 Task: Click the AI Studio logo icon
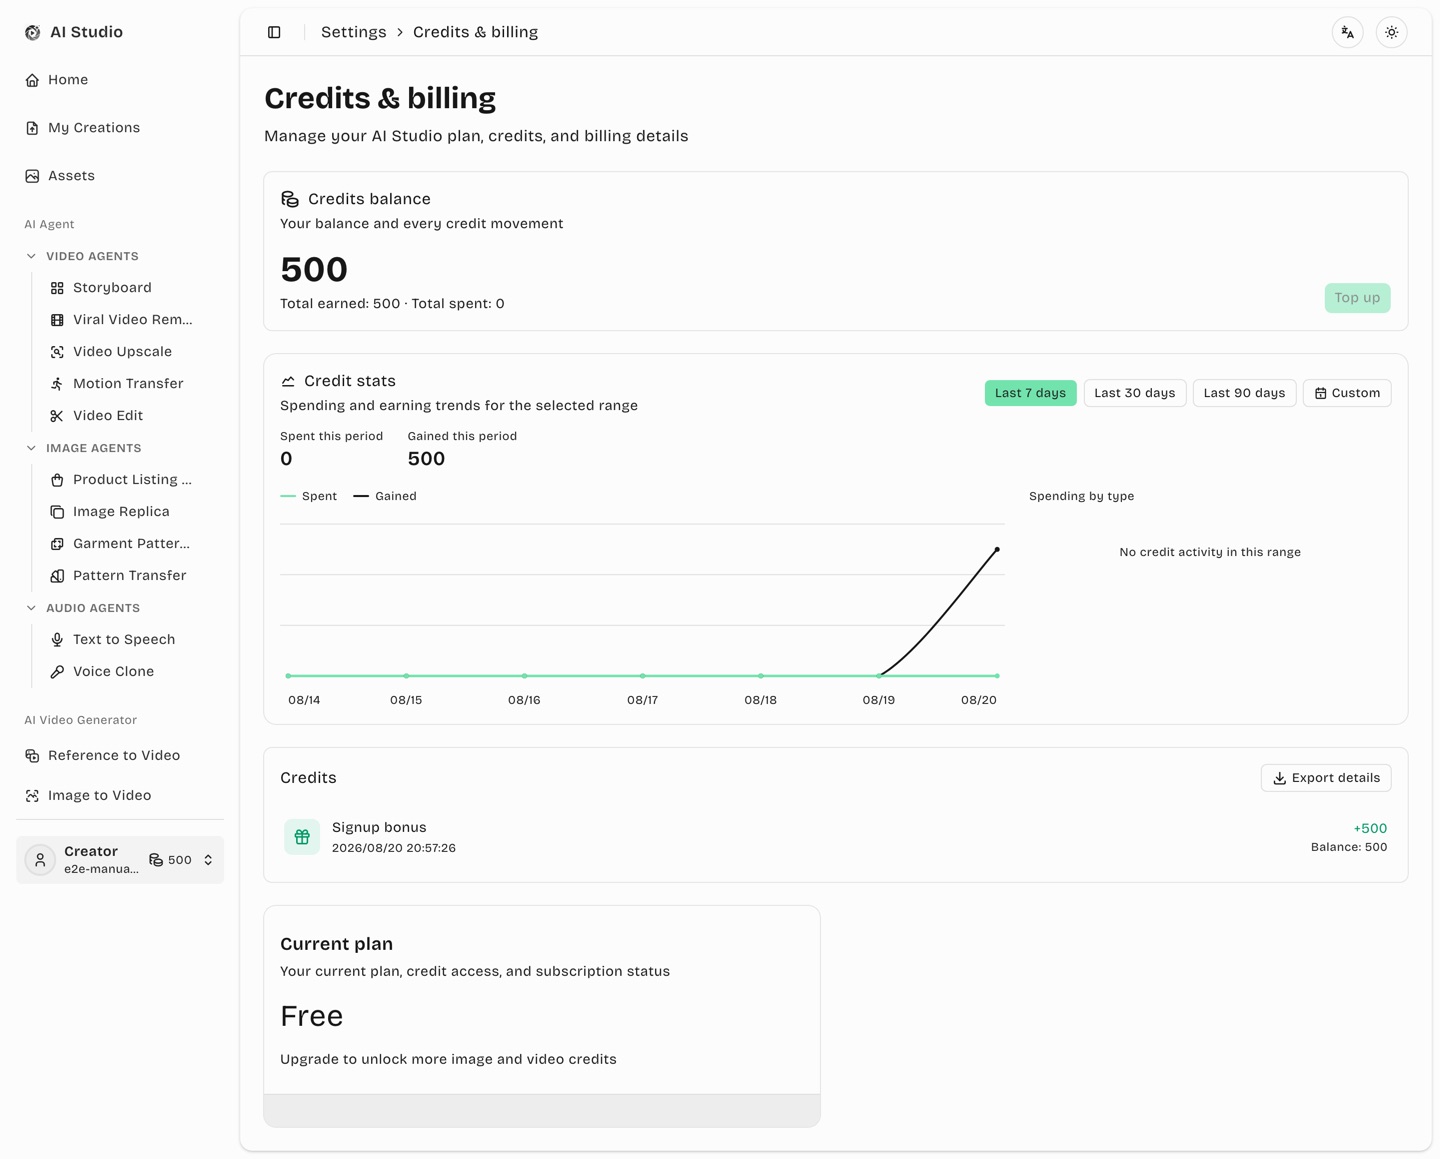(x=33, y=32)
